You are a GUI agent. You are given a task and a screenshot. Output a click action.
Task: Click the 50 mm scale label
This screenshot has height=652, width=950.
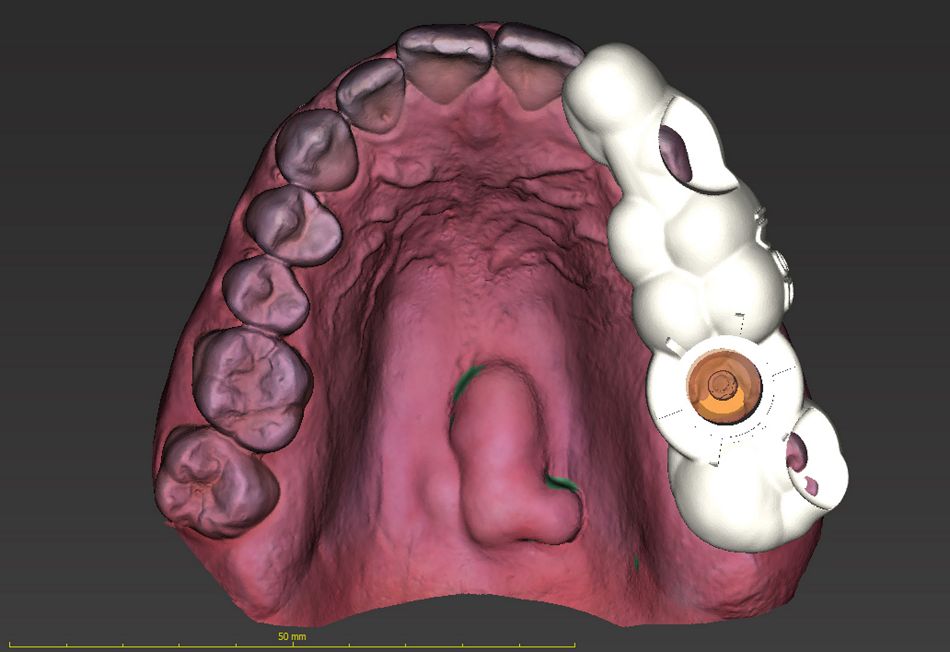coord(292,637)
